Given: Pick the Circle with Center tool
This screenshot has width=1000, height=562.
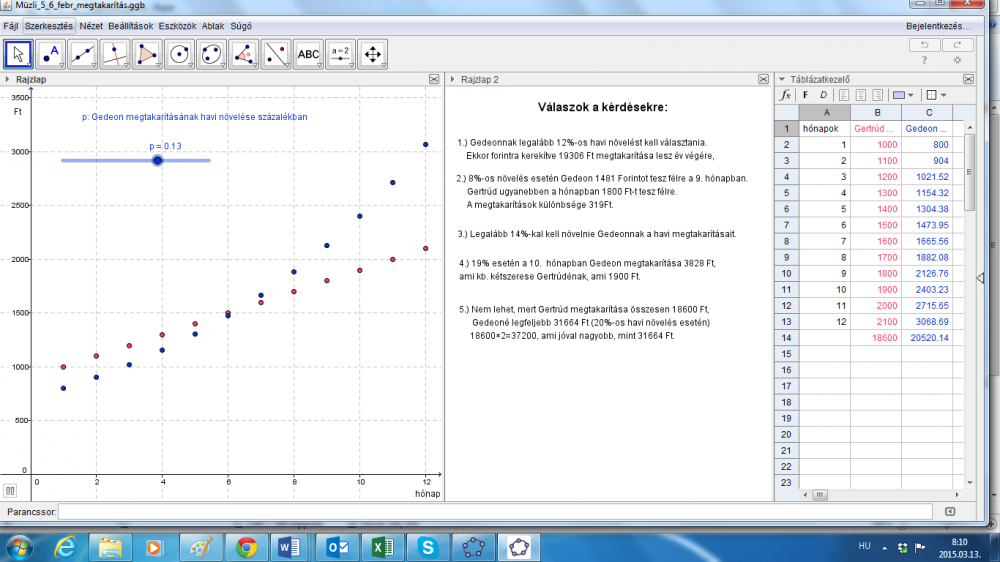Looking at the screenshot, I should (180, 54).
